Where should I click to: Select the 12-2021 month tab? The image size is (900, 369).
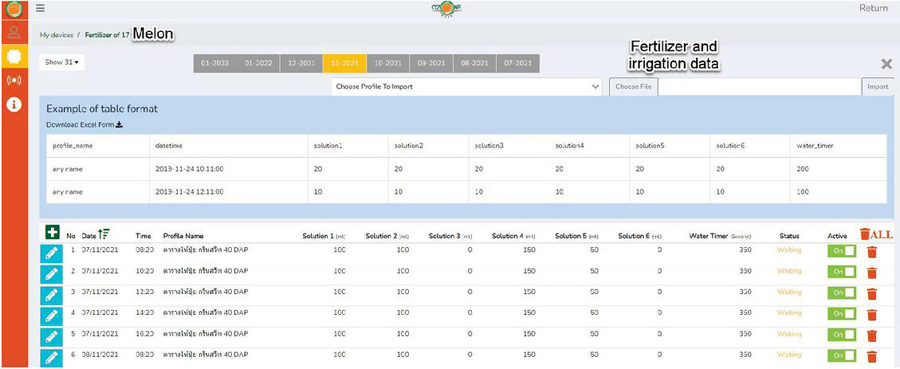(301, 64)
